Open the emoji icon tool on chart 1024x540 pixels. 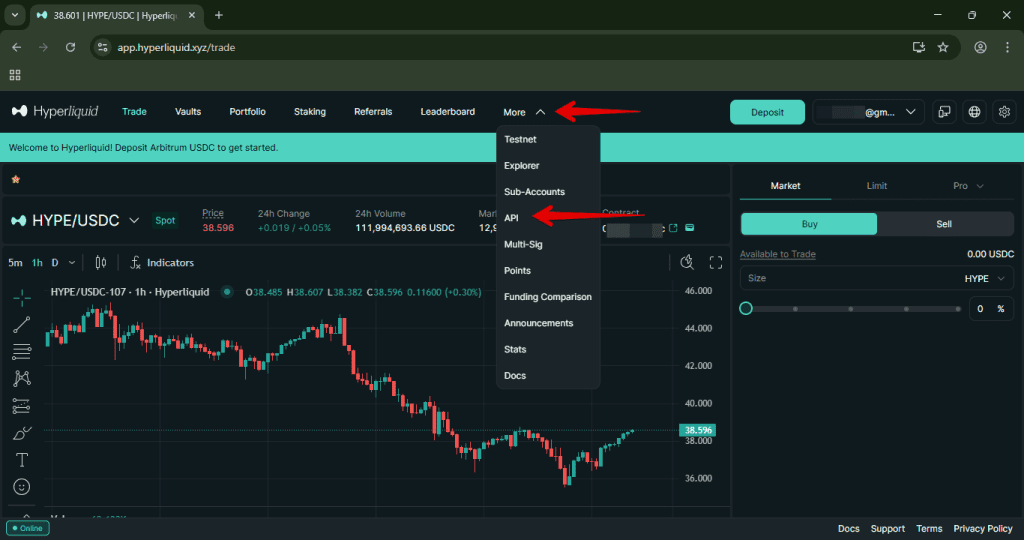(21, 487)
